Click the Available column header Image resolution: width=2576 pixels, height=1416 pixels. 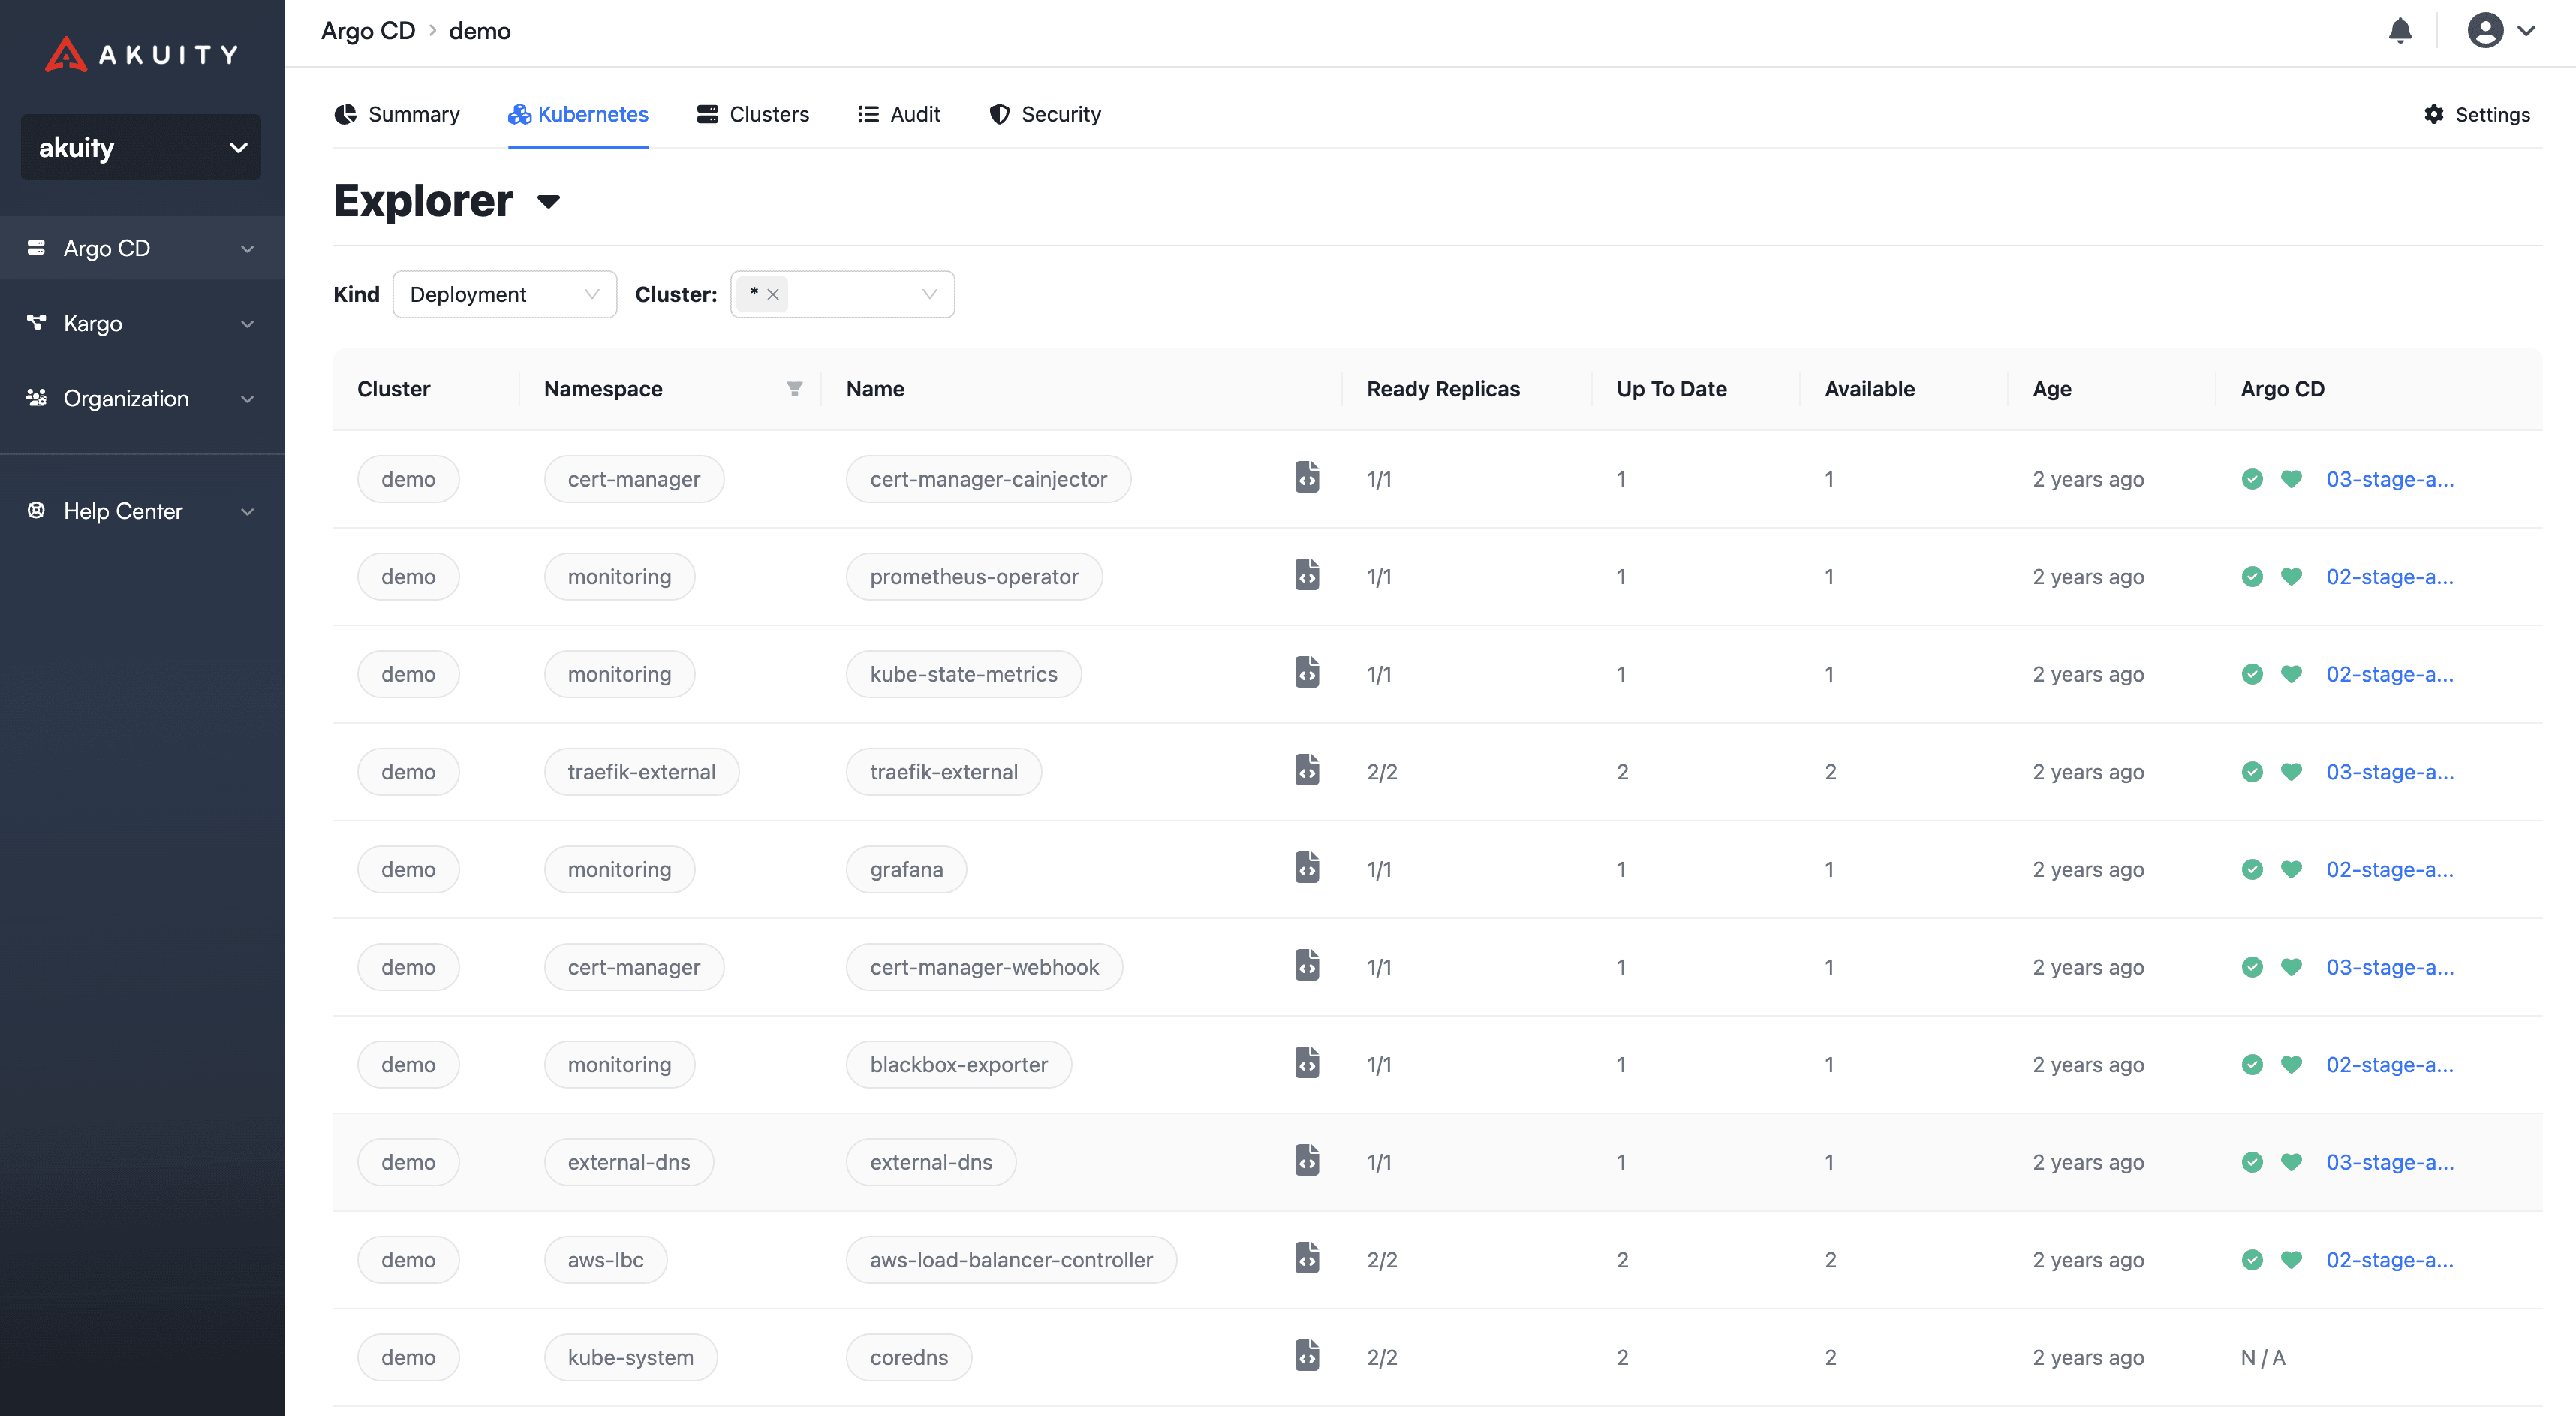tap(1869, 389)
